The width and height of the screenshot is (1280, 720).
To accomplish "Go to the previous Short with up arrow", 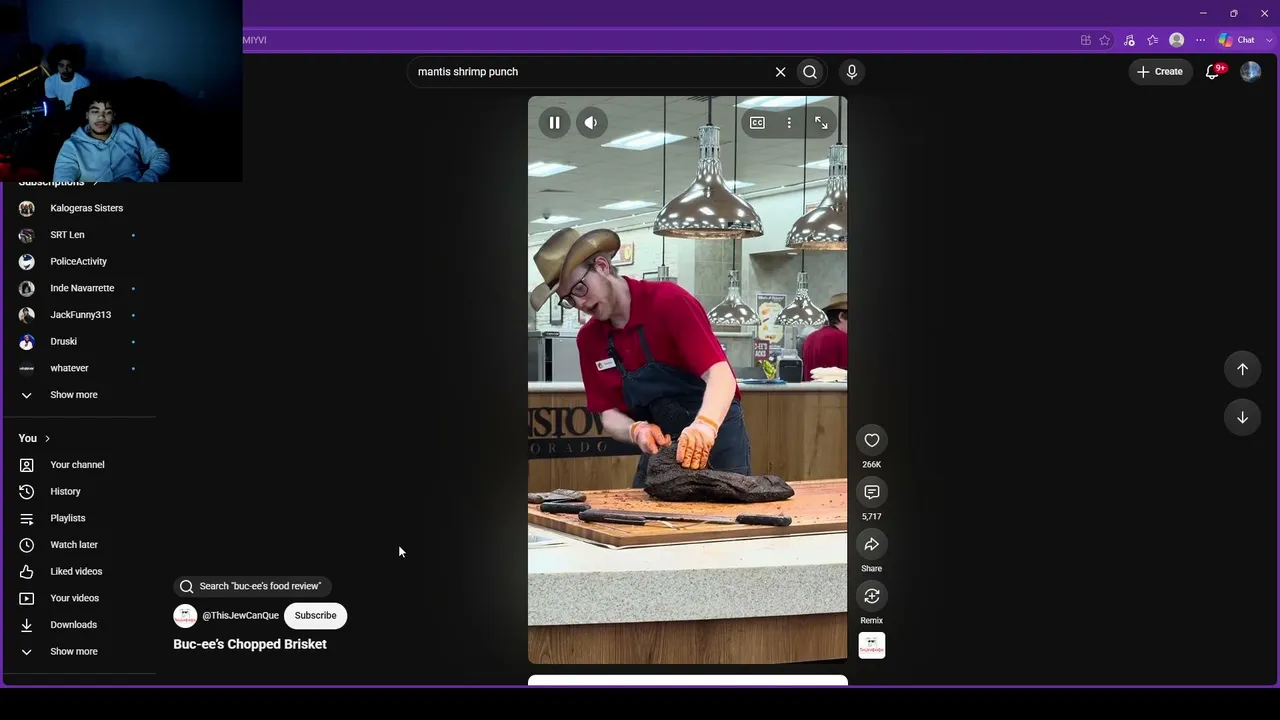I will pyautogui.click(x=1242, y=369).
